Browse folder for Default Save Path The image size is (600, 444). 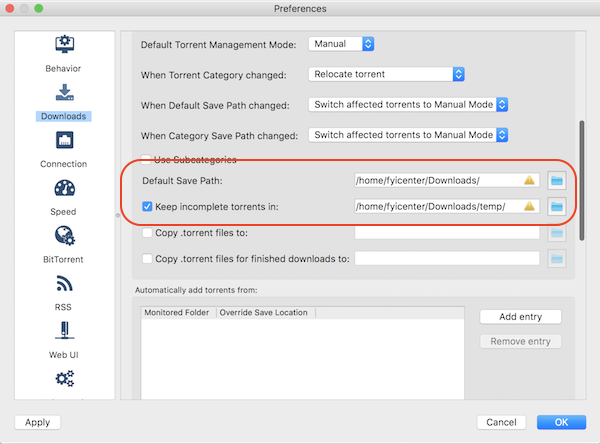pyautogui.click(x=556, y=181)
